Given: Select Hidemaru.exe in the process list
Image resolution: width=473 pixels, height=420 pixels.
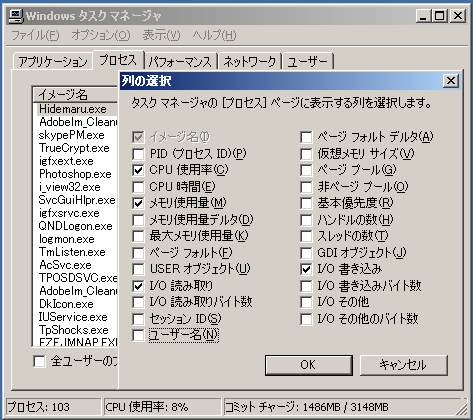Looking at the screenshot, I should coord(76,109).
